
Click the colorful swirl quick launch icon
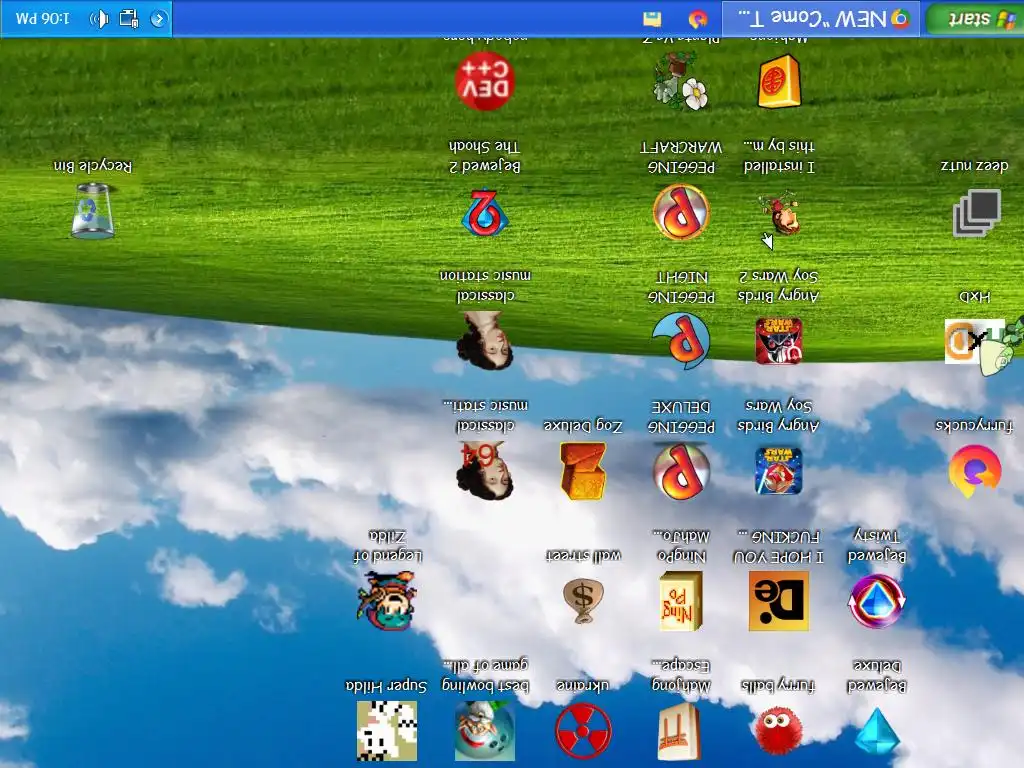pyautogui.click(x=698, y=19)
